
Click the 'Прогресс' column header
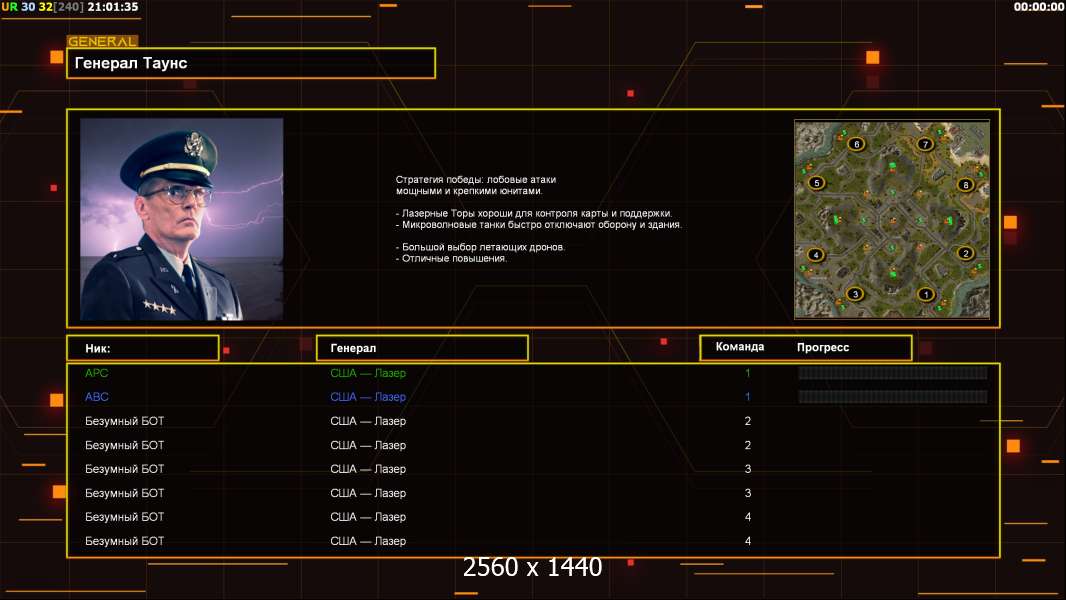point(823,348)
